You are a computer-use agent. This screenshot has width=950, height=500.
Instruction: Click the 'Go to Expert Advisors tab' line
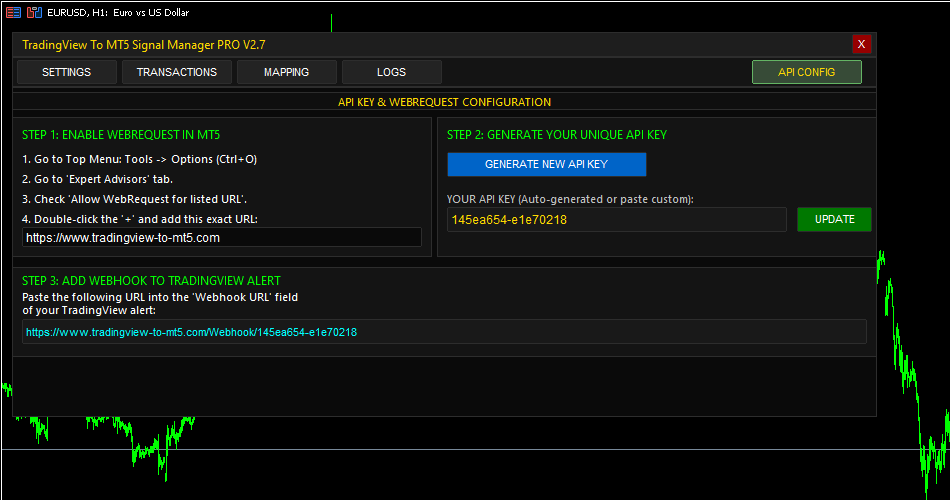[x=98, y=179]
